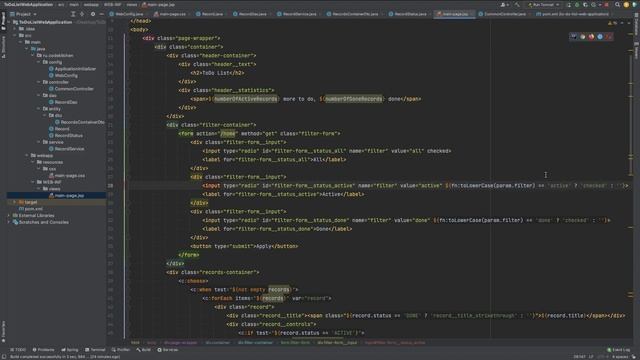Select WebConfig class in Project tree
Viewport: 640px width, 360px height.
click(63, 76)
